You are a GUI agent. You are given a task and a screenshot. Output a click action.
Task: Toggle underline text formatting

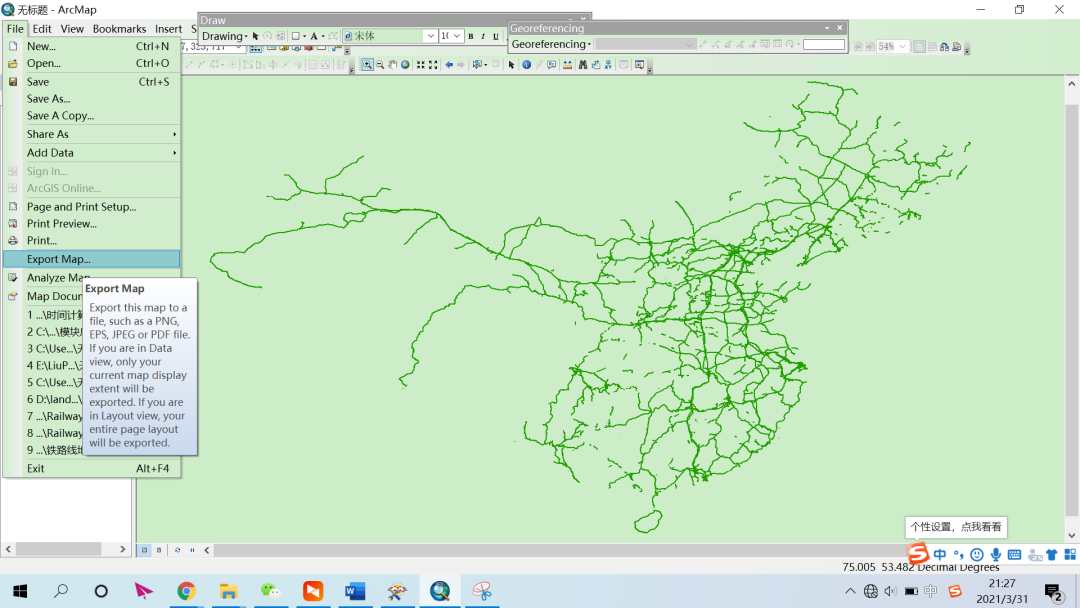point(495,35)
